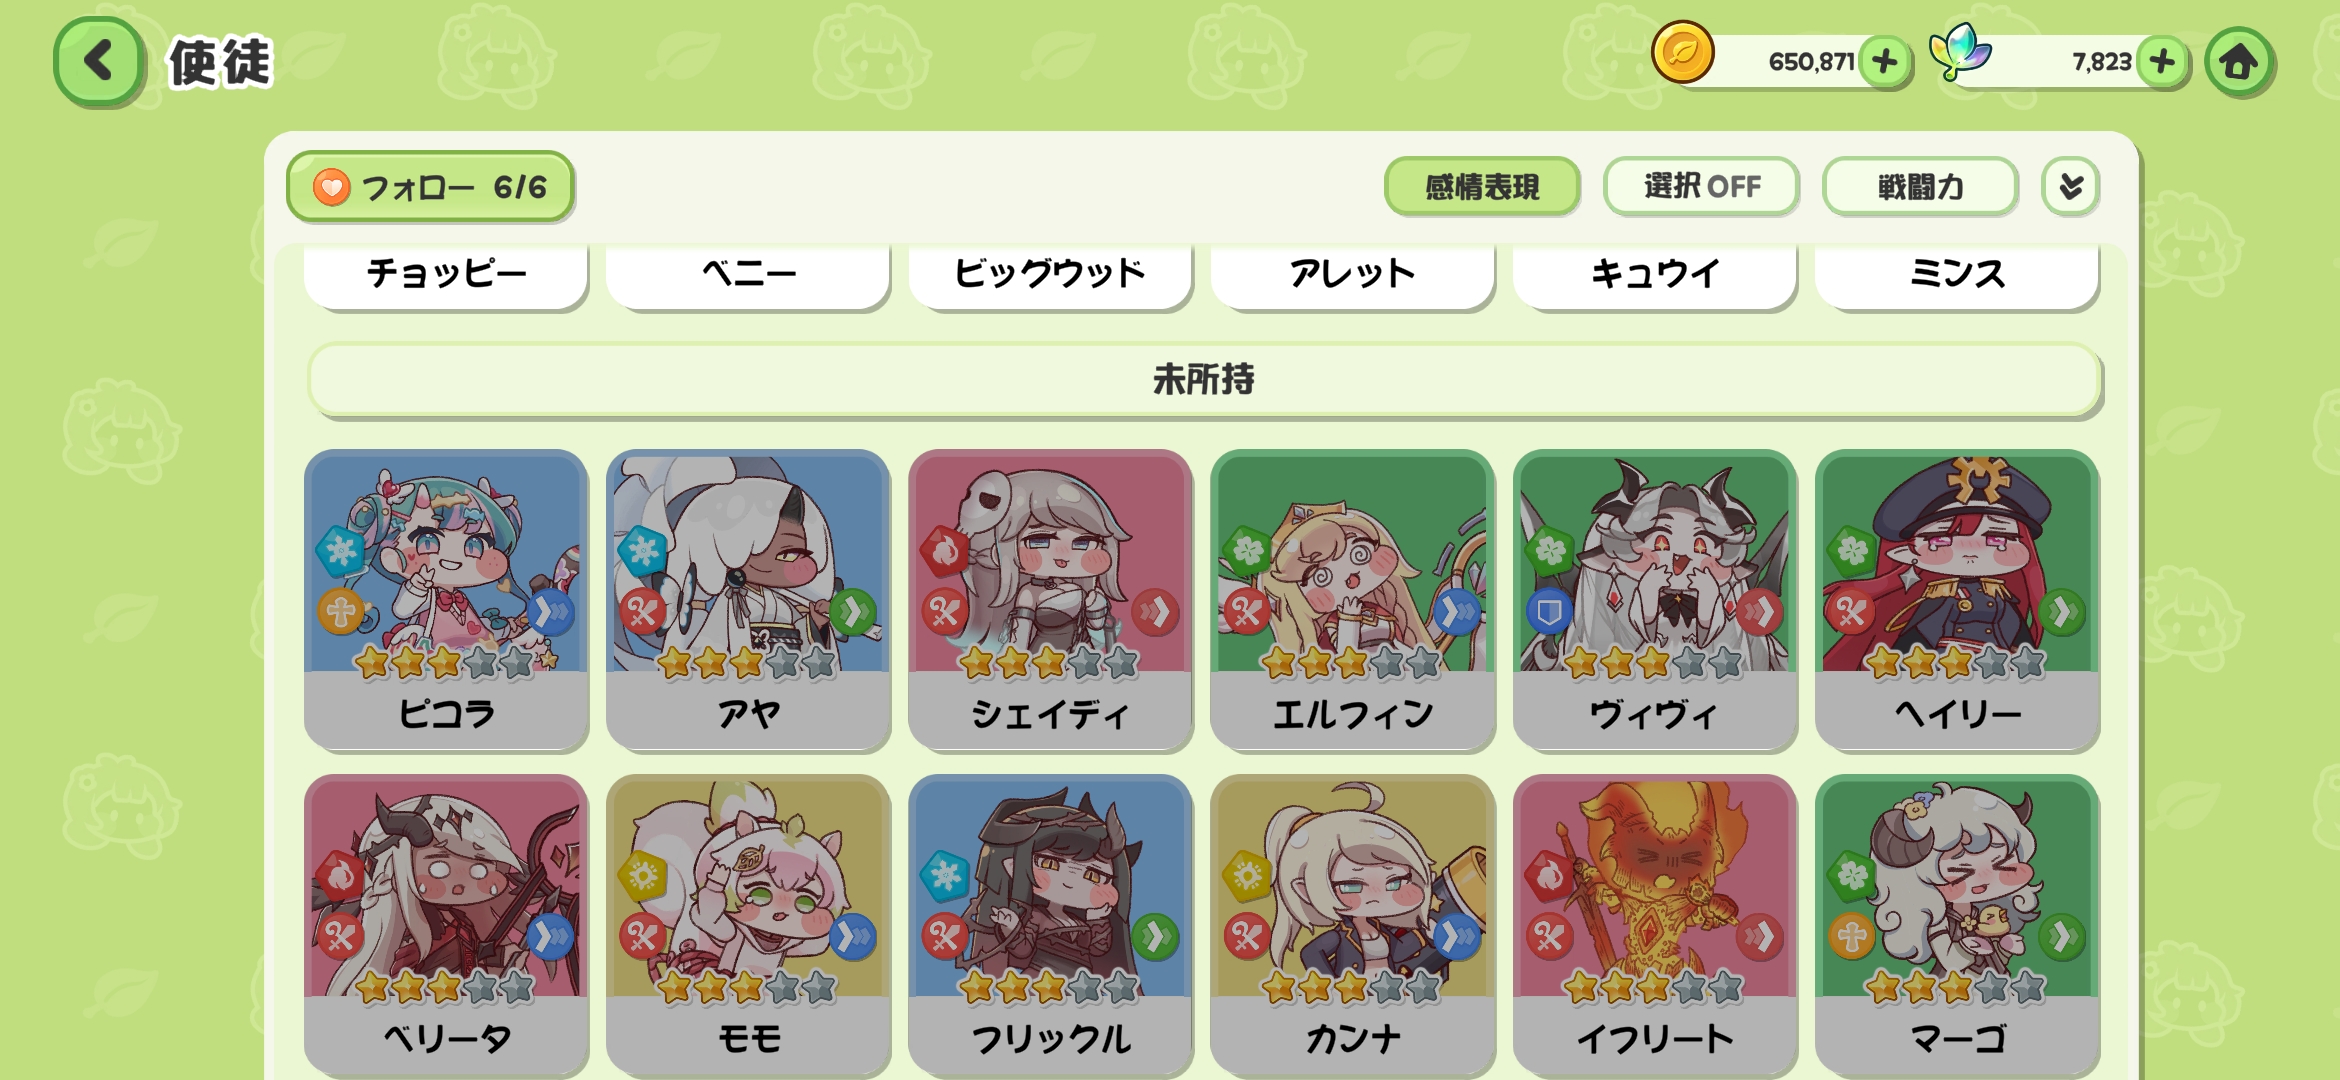Open the ミンス character entry
Viewport: 2340px width, 1080px height.
click(x=1957, y=274)
